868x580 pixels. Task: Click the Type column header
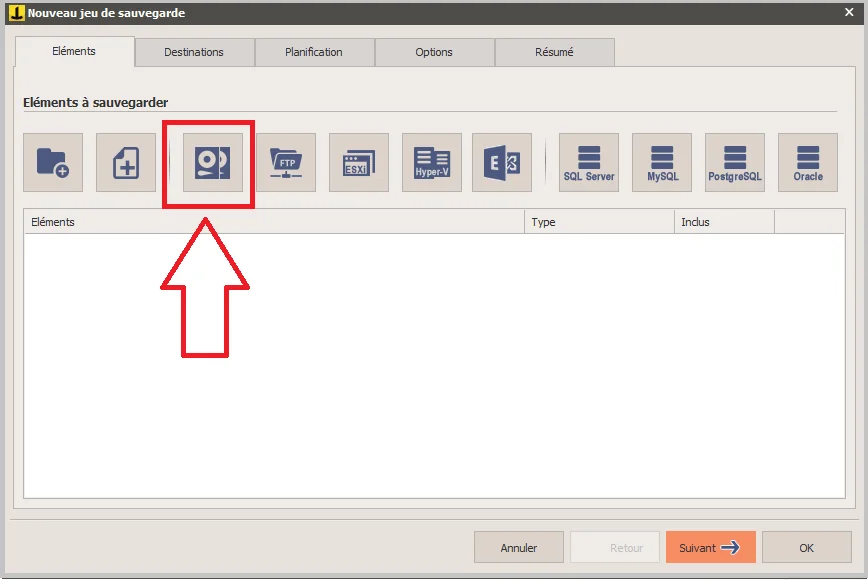tap(599, 222)
